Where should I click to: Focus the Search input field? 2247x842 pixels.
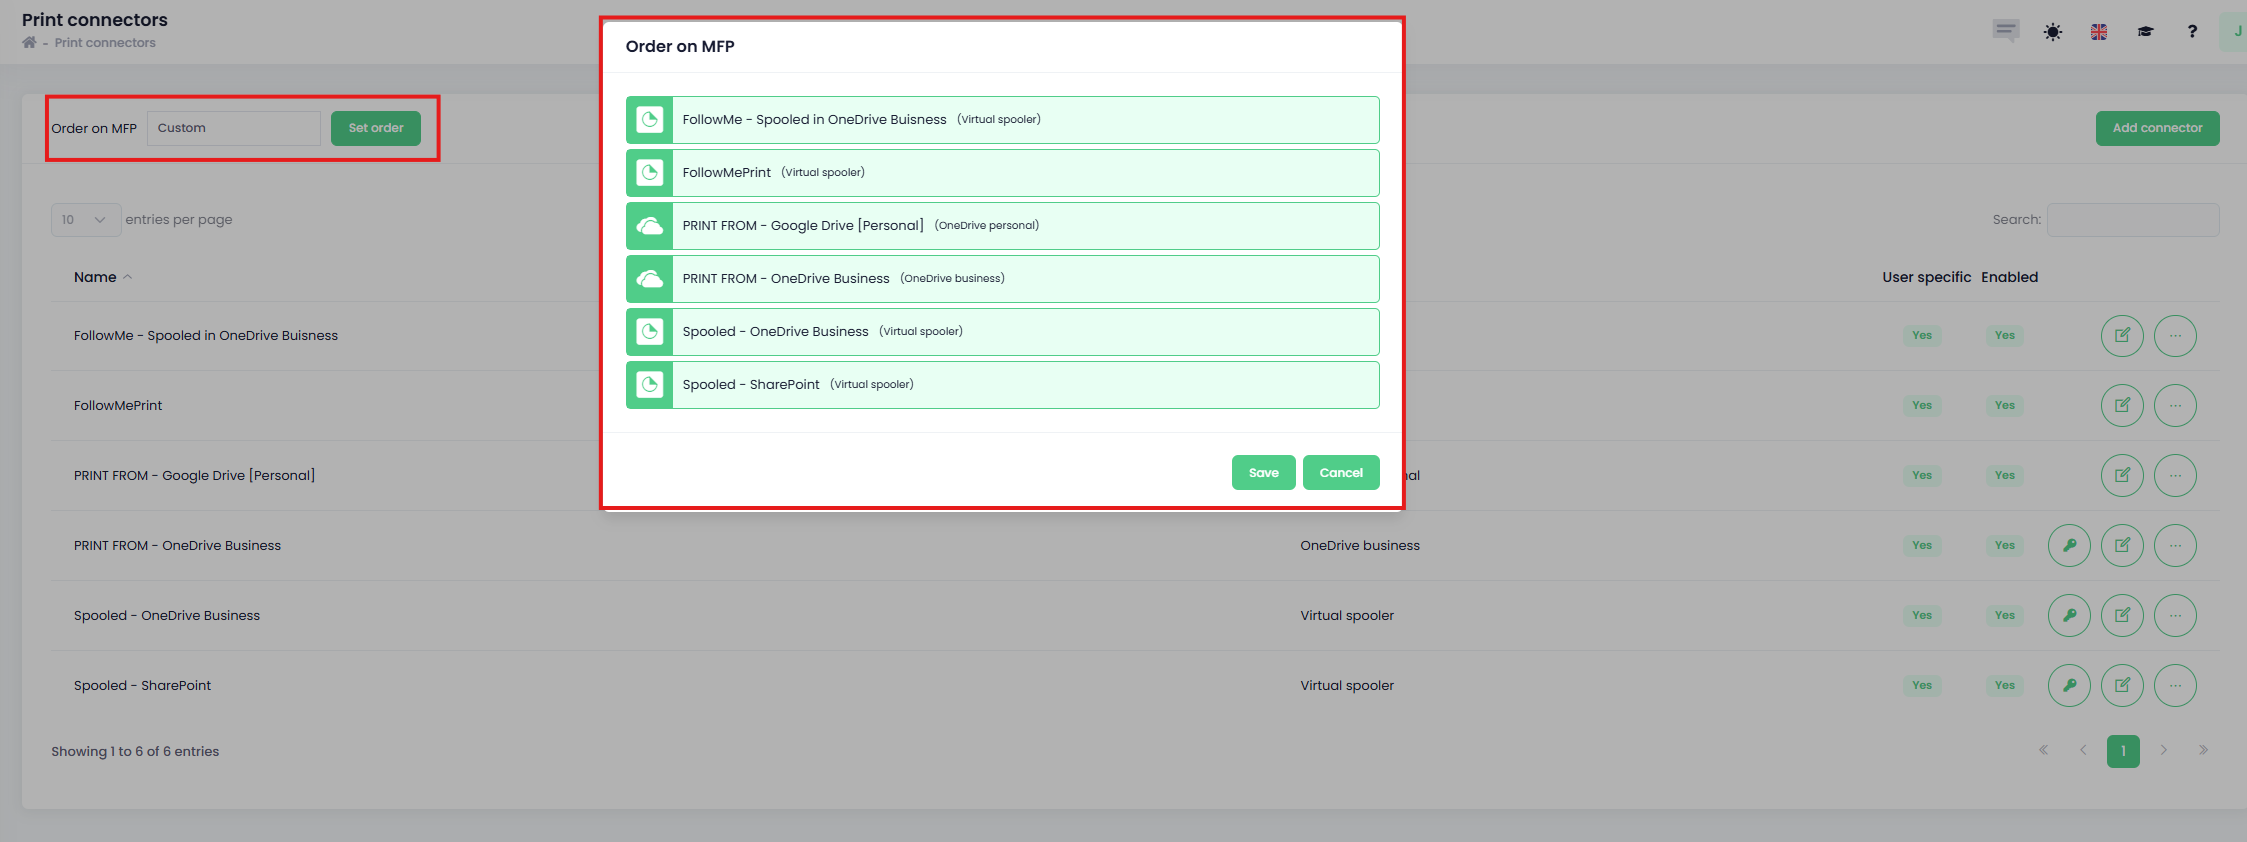pyautogui.click(x=2132, y=220)
